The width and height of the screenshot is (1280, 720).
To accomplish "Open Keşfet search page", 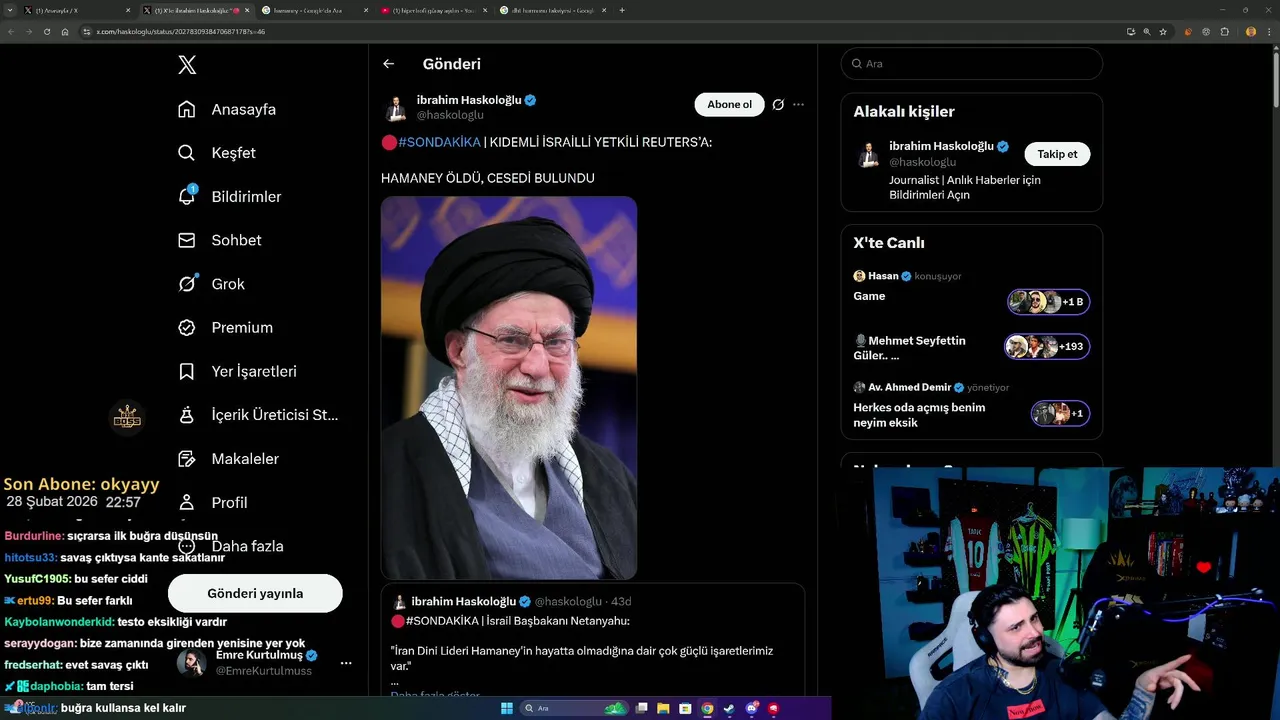I will point(216,153).
